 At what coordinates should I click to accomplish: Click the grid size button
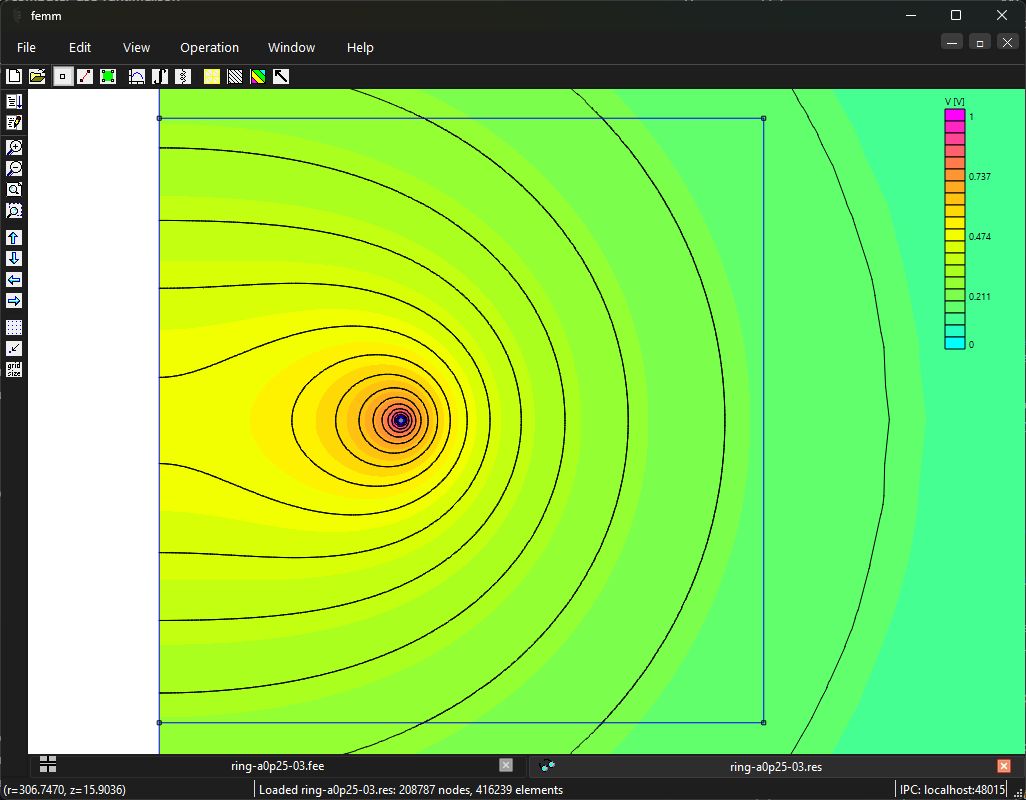point(14,370)
